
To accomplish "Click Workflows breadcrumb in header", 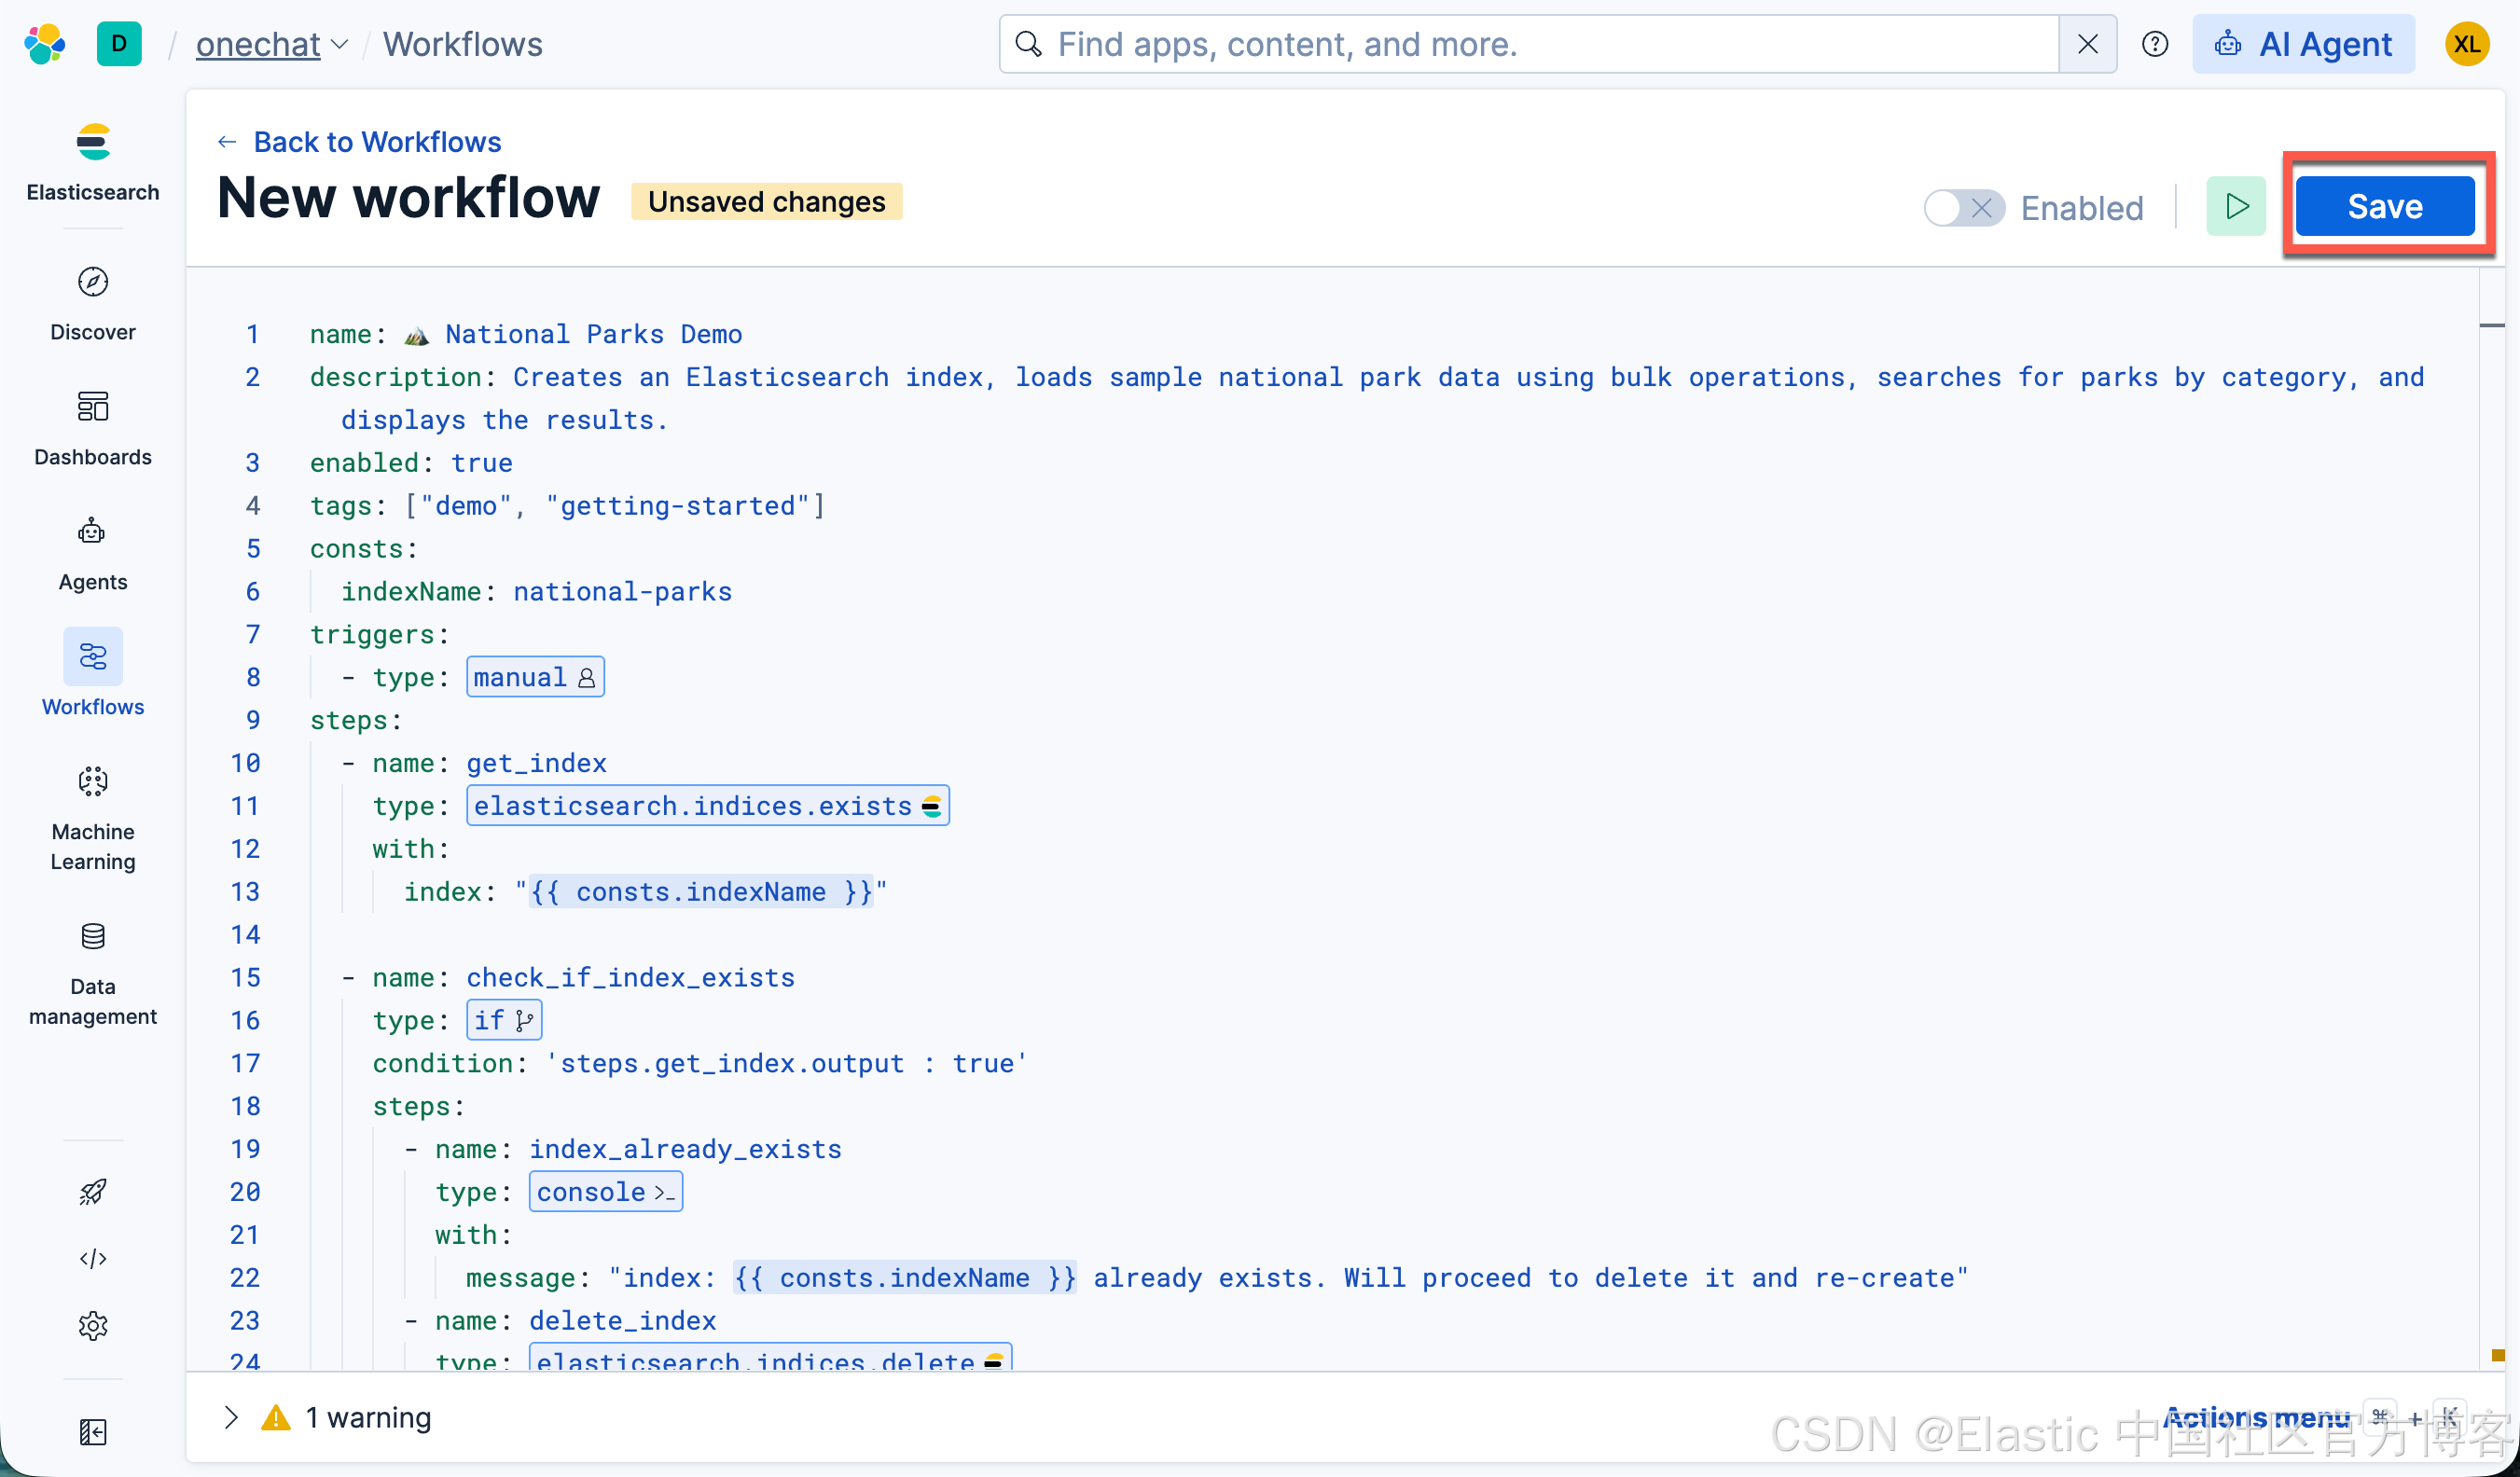I will click(x=463, y=44).
